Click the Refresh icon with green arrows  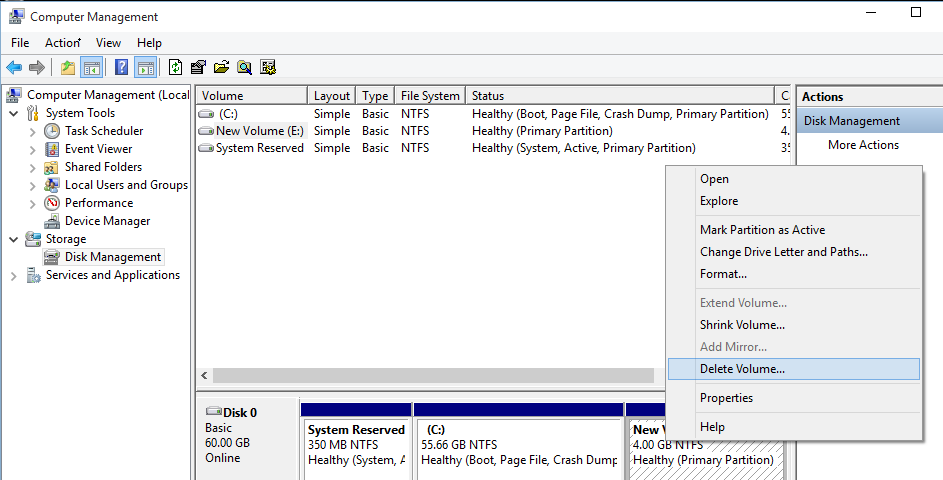click(x=175, y=67)
